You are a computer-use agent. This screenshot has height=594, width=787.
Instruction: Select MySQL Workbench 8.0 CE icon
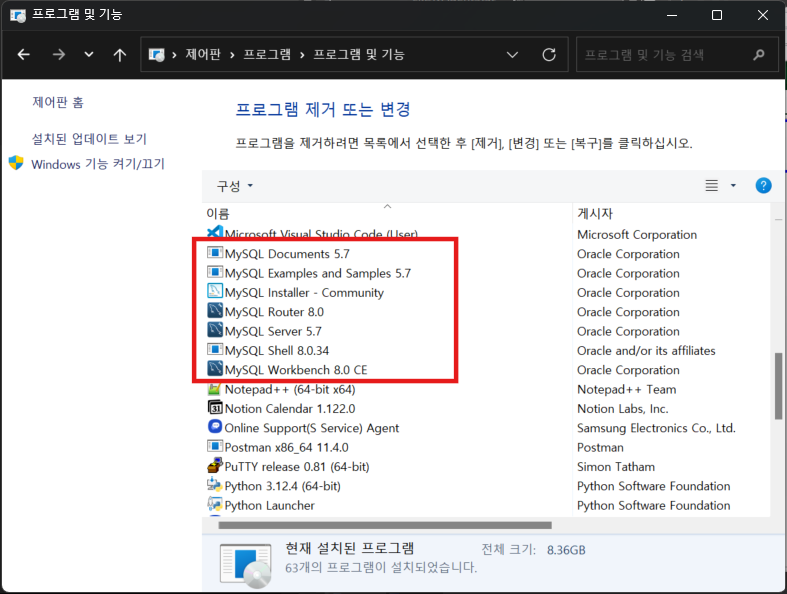tap(215, 369)
